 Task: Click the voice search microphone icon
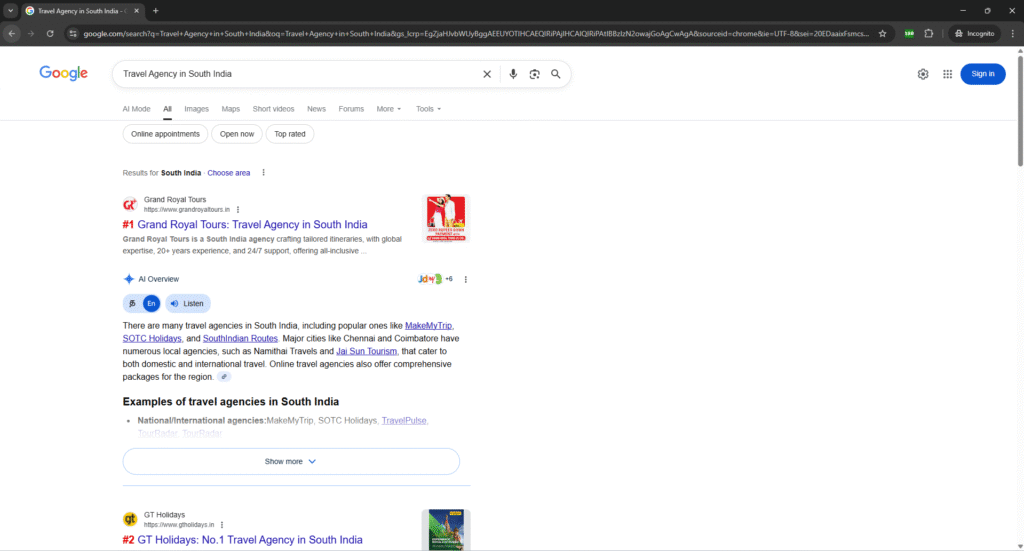click(513, 74)
